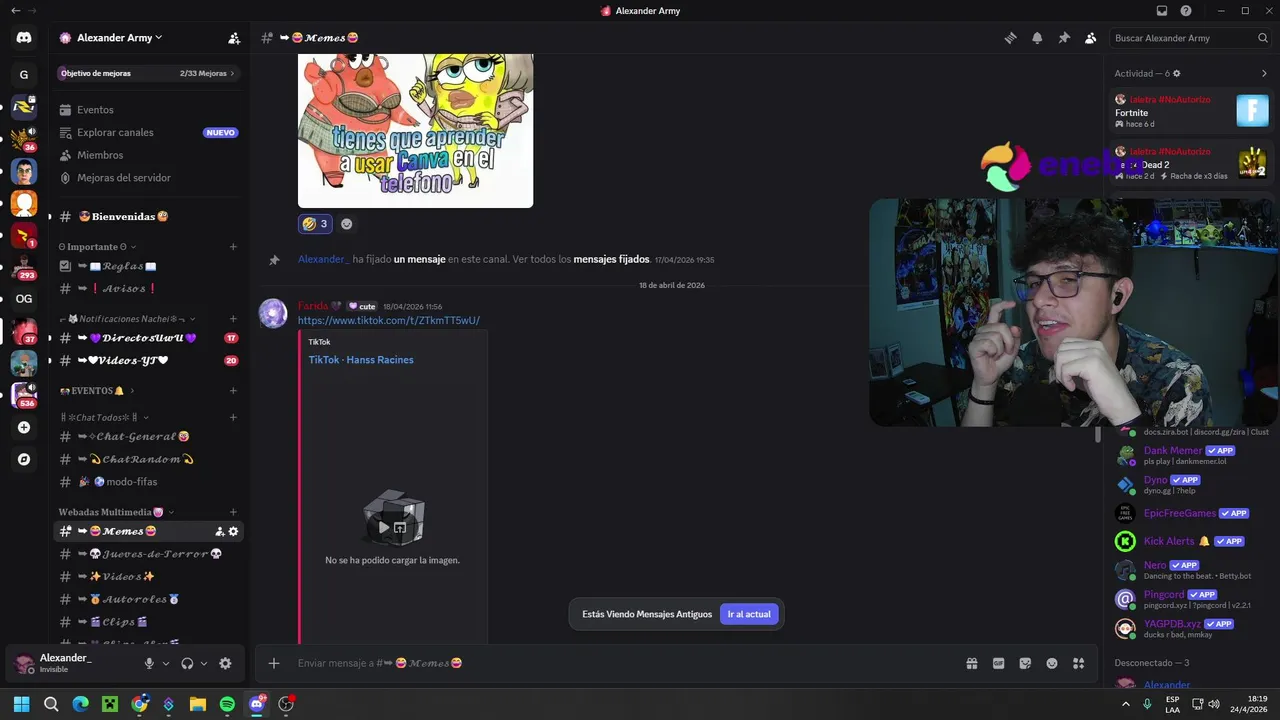This screenshot has height=720, width=1280.
Task: Open headphones output options arrow
Action: click(204, 663)
